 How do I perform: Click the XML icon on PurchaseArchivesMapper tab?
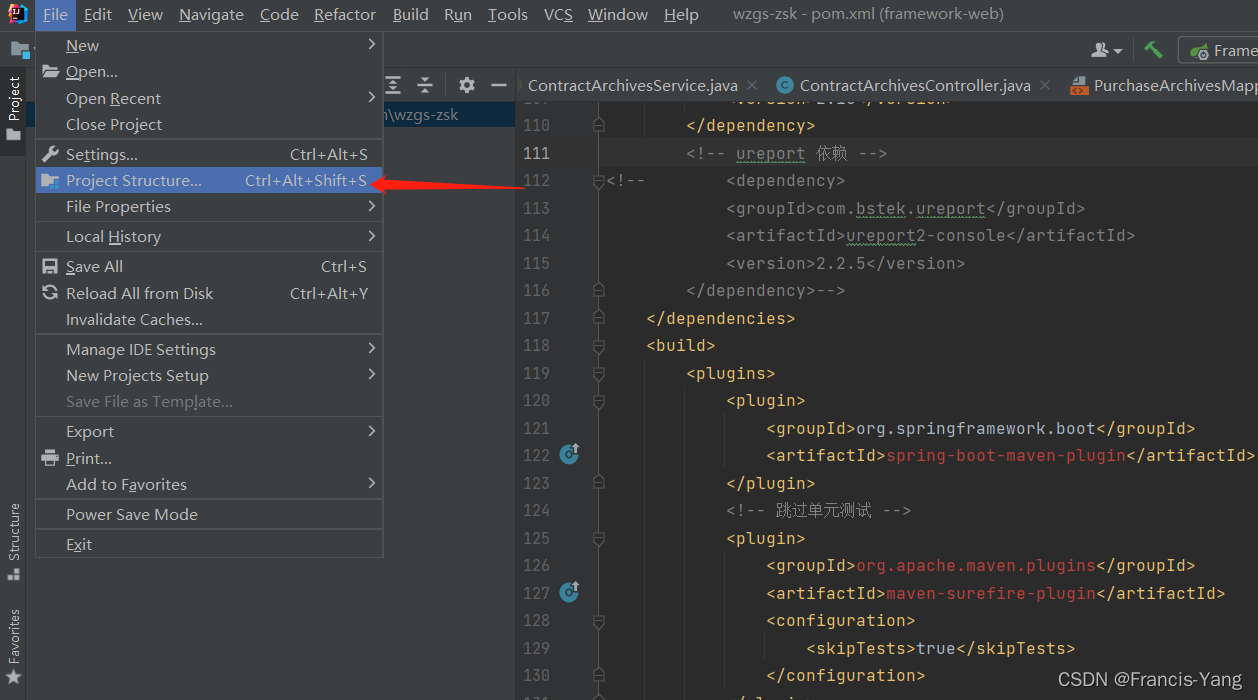[x=1079, y=86]
